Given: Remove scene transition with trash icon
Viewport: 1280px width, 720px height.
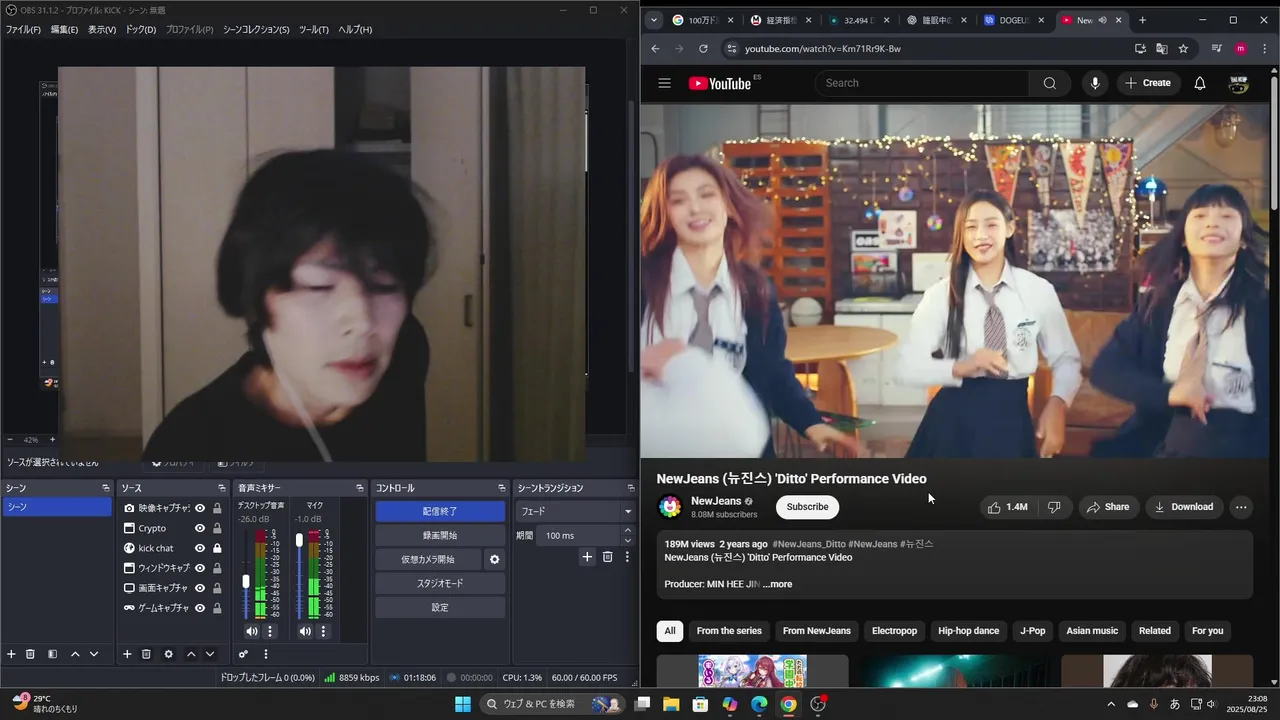Looking at the screenshot, I should [607, 557].
